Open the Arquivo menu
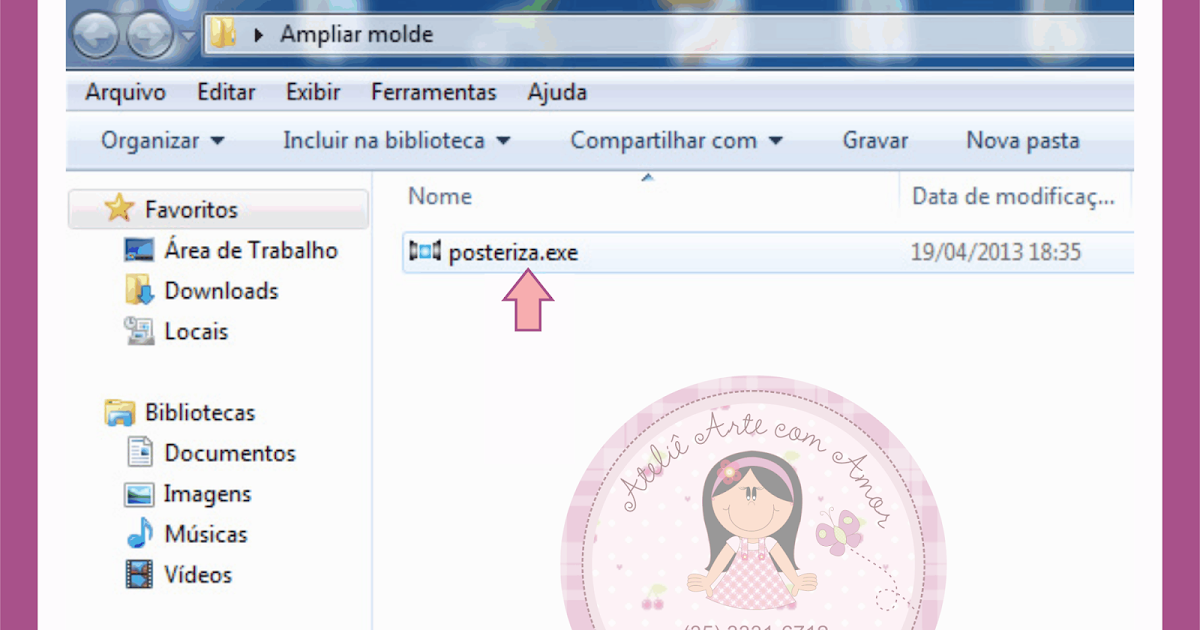This screenshot has width=1200, height=630. click(x=125, y=93)
